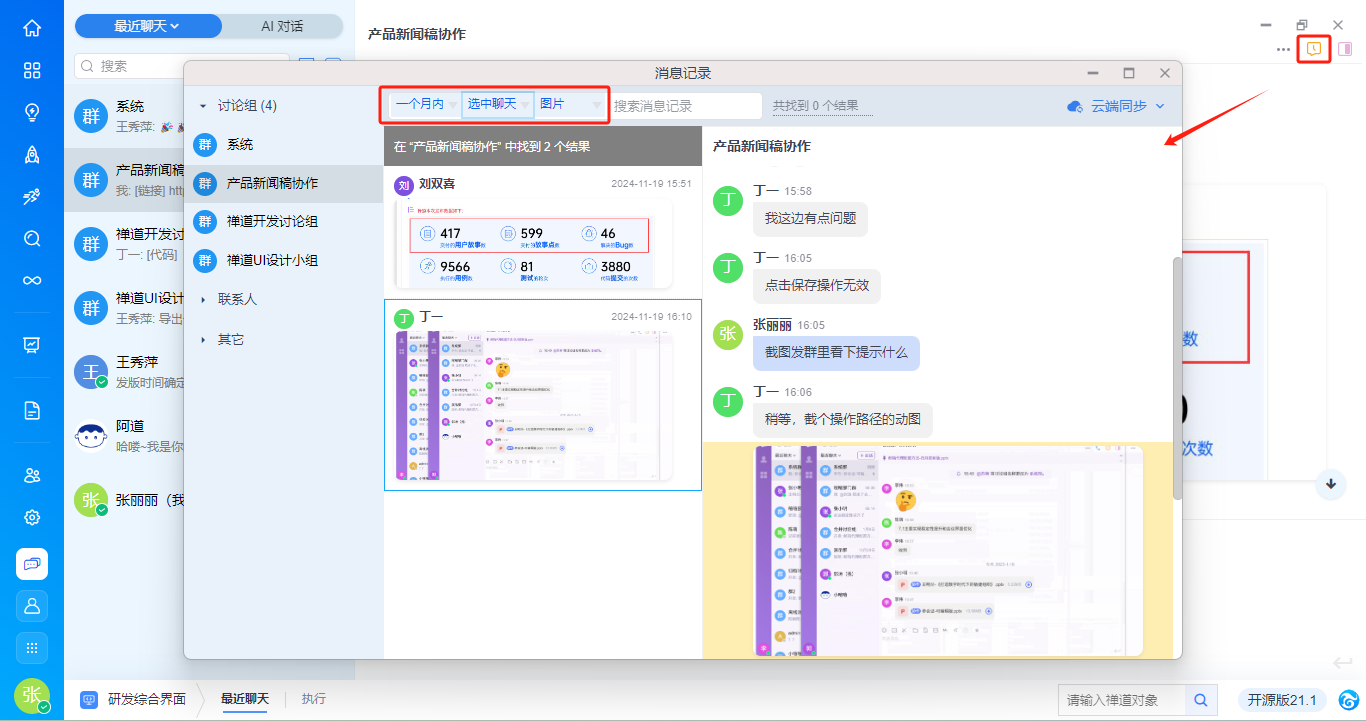Image resolution: width=1366 pixels, height=721 pixels.
Task: Click the 研发综合界面 monitor icon
Action: (x=88, y=699)
